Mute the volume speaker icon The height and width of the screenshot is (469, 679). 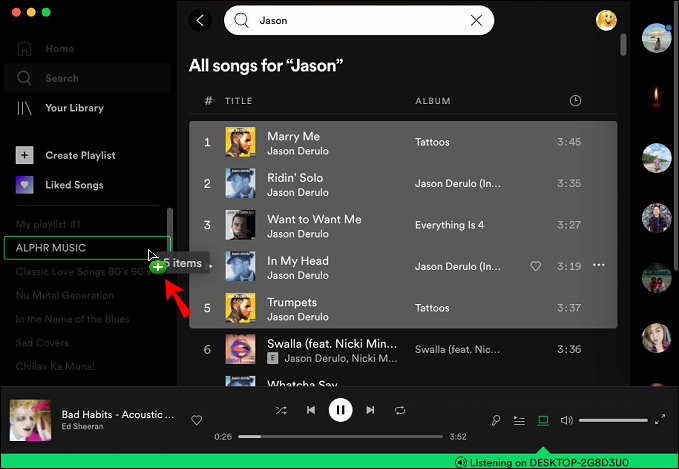click(x=567, y=421)
